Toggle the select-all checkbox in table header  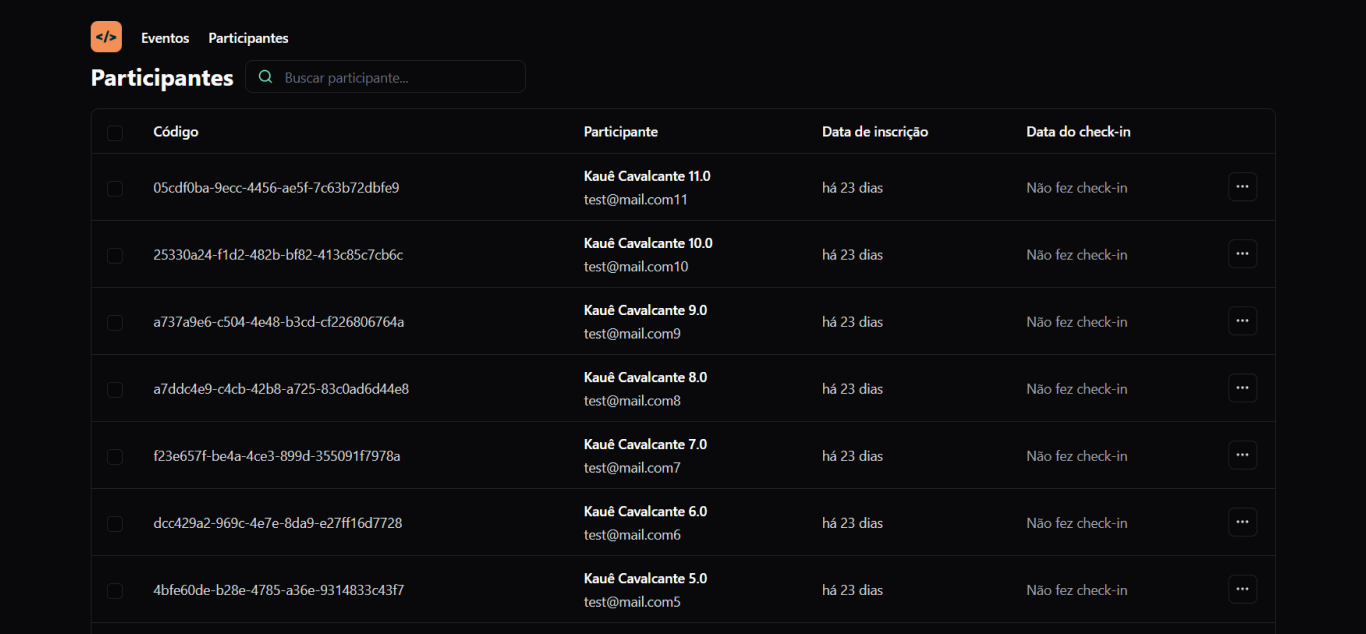pos(115,133)
